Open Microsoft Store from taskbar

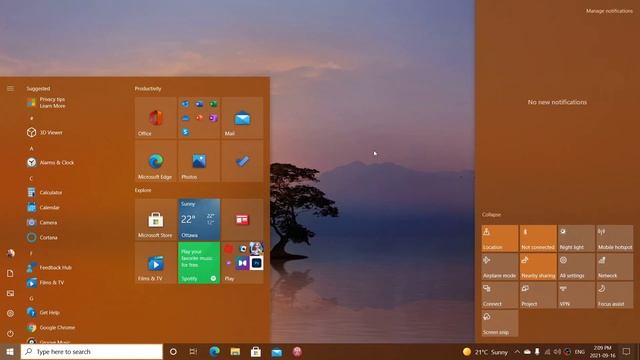(256, 352)
